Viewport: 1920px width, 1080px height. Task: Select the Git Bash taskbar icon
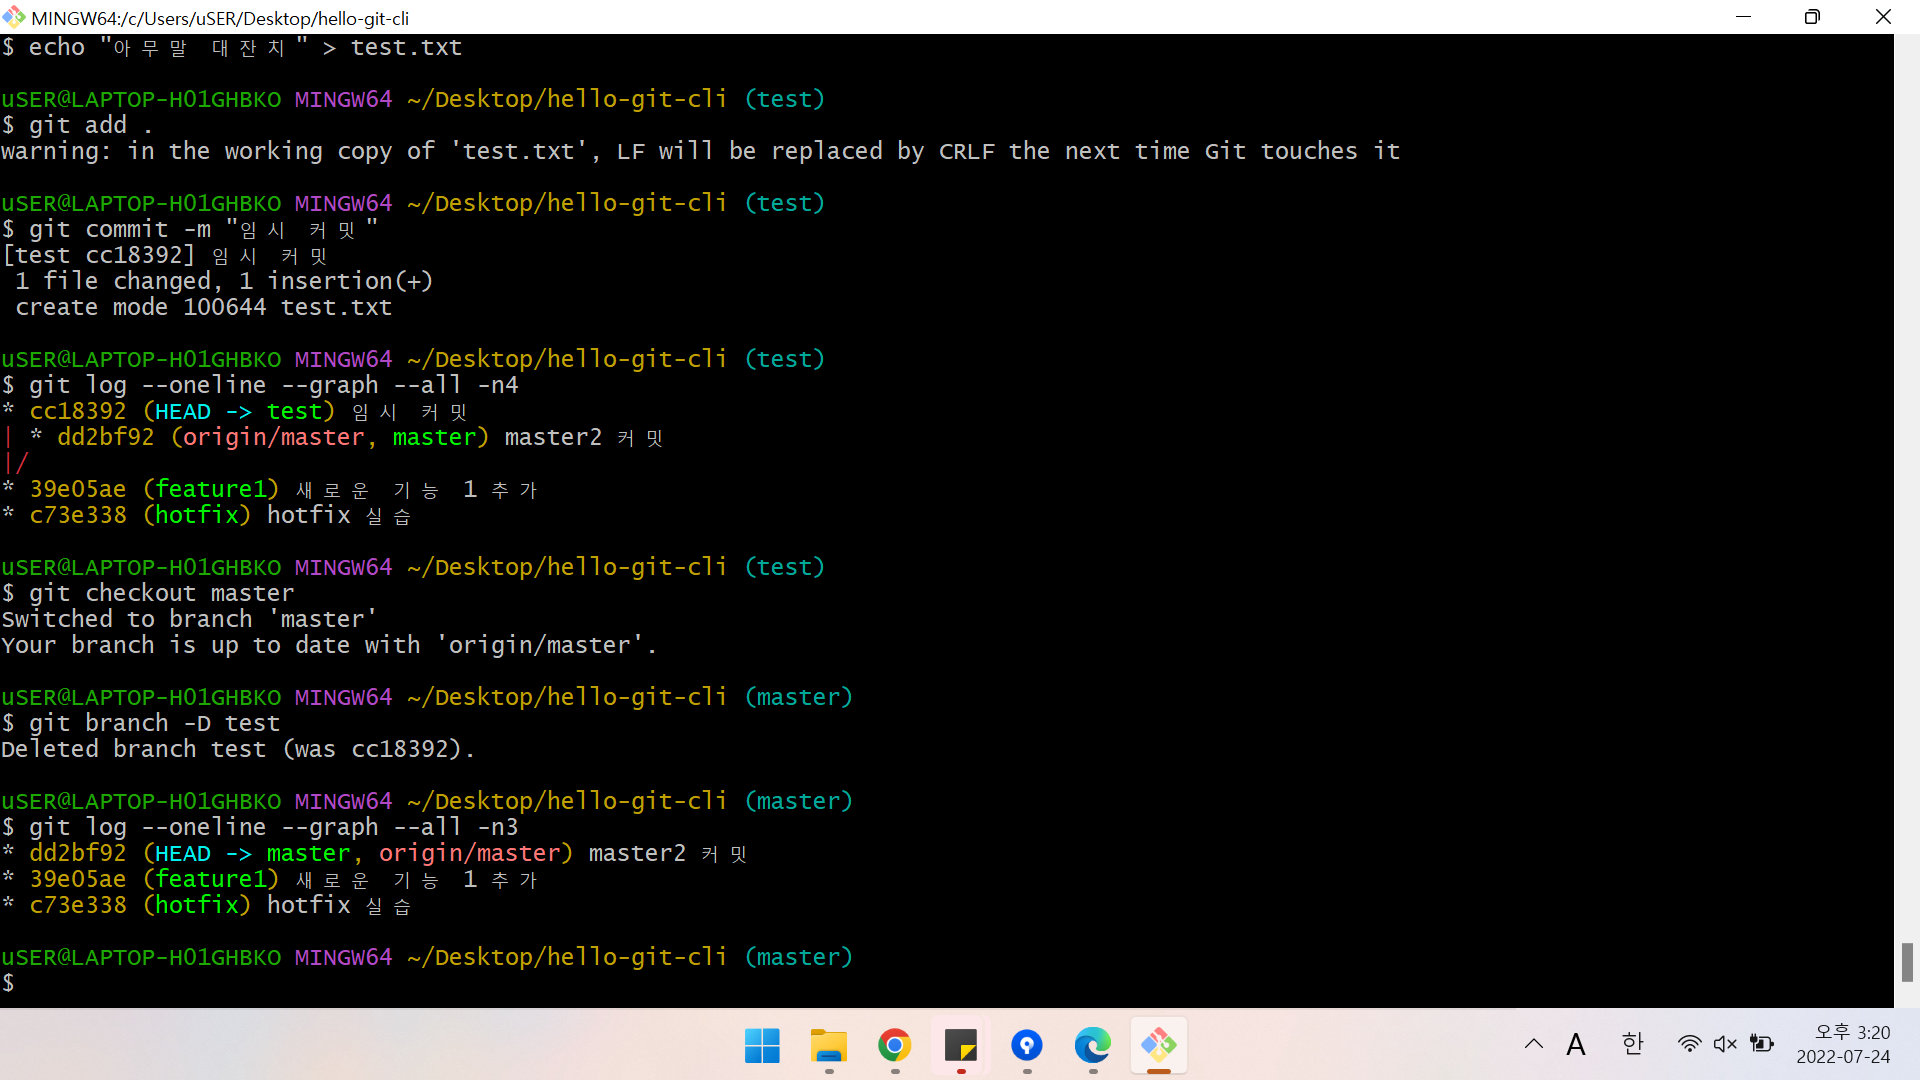coord(1159,1046)
